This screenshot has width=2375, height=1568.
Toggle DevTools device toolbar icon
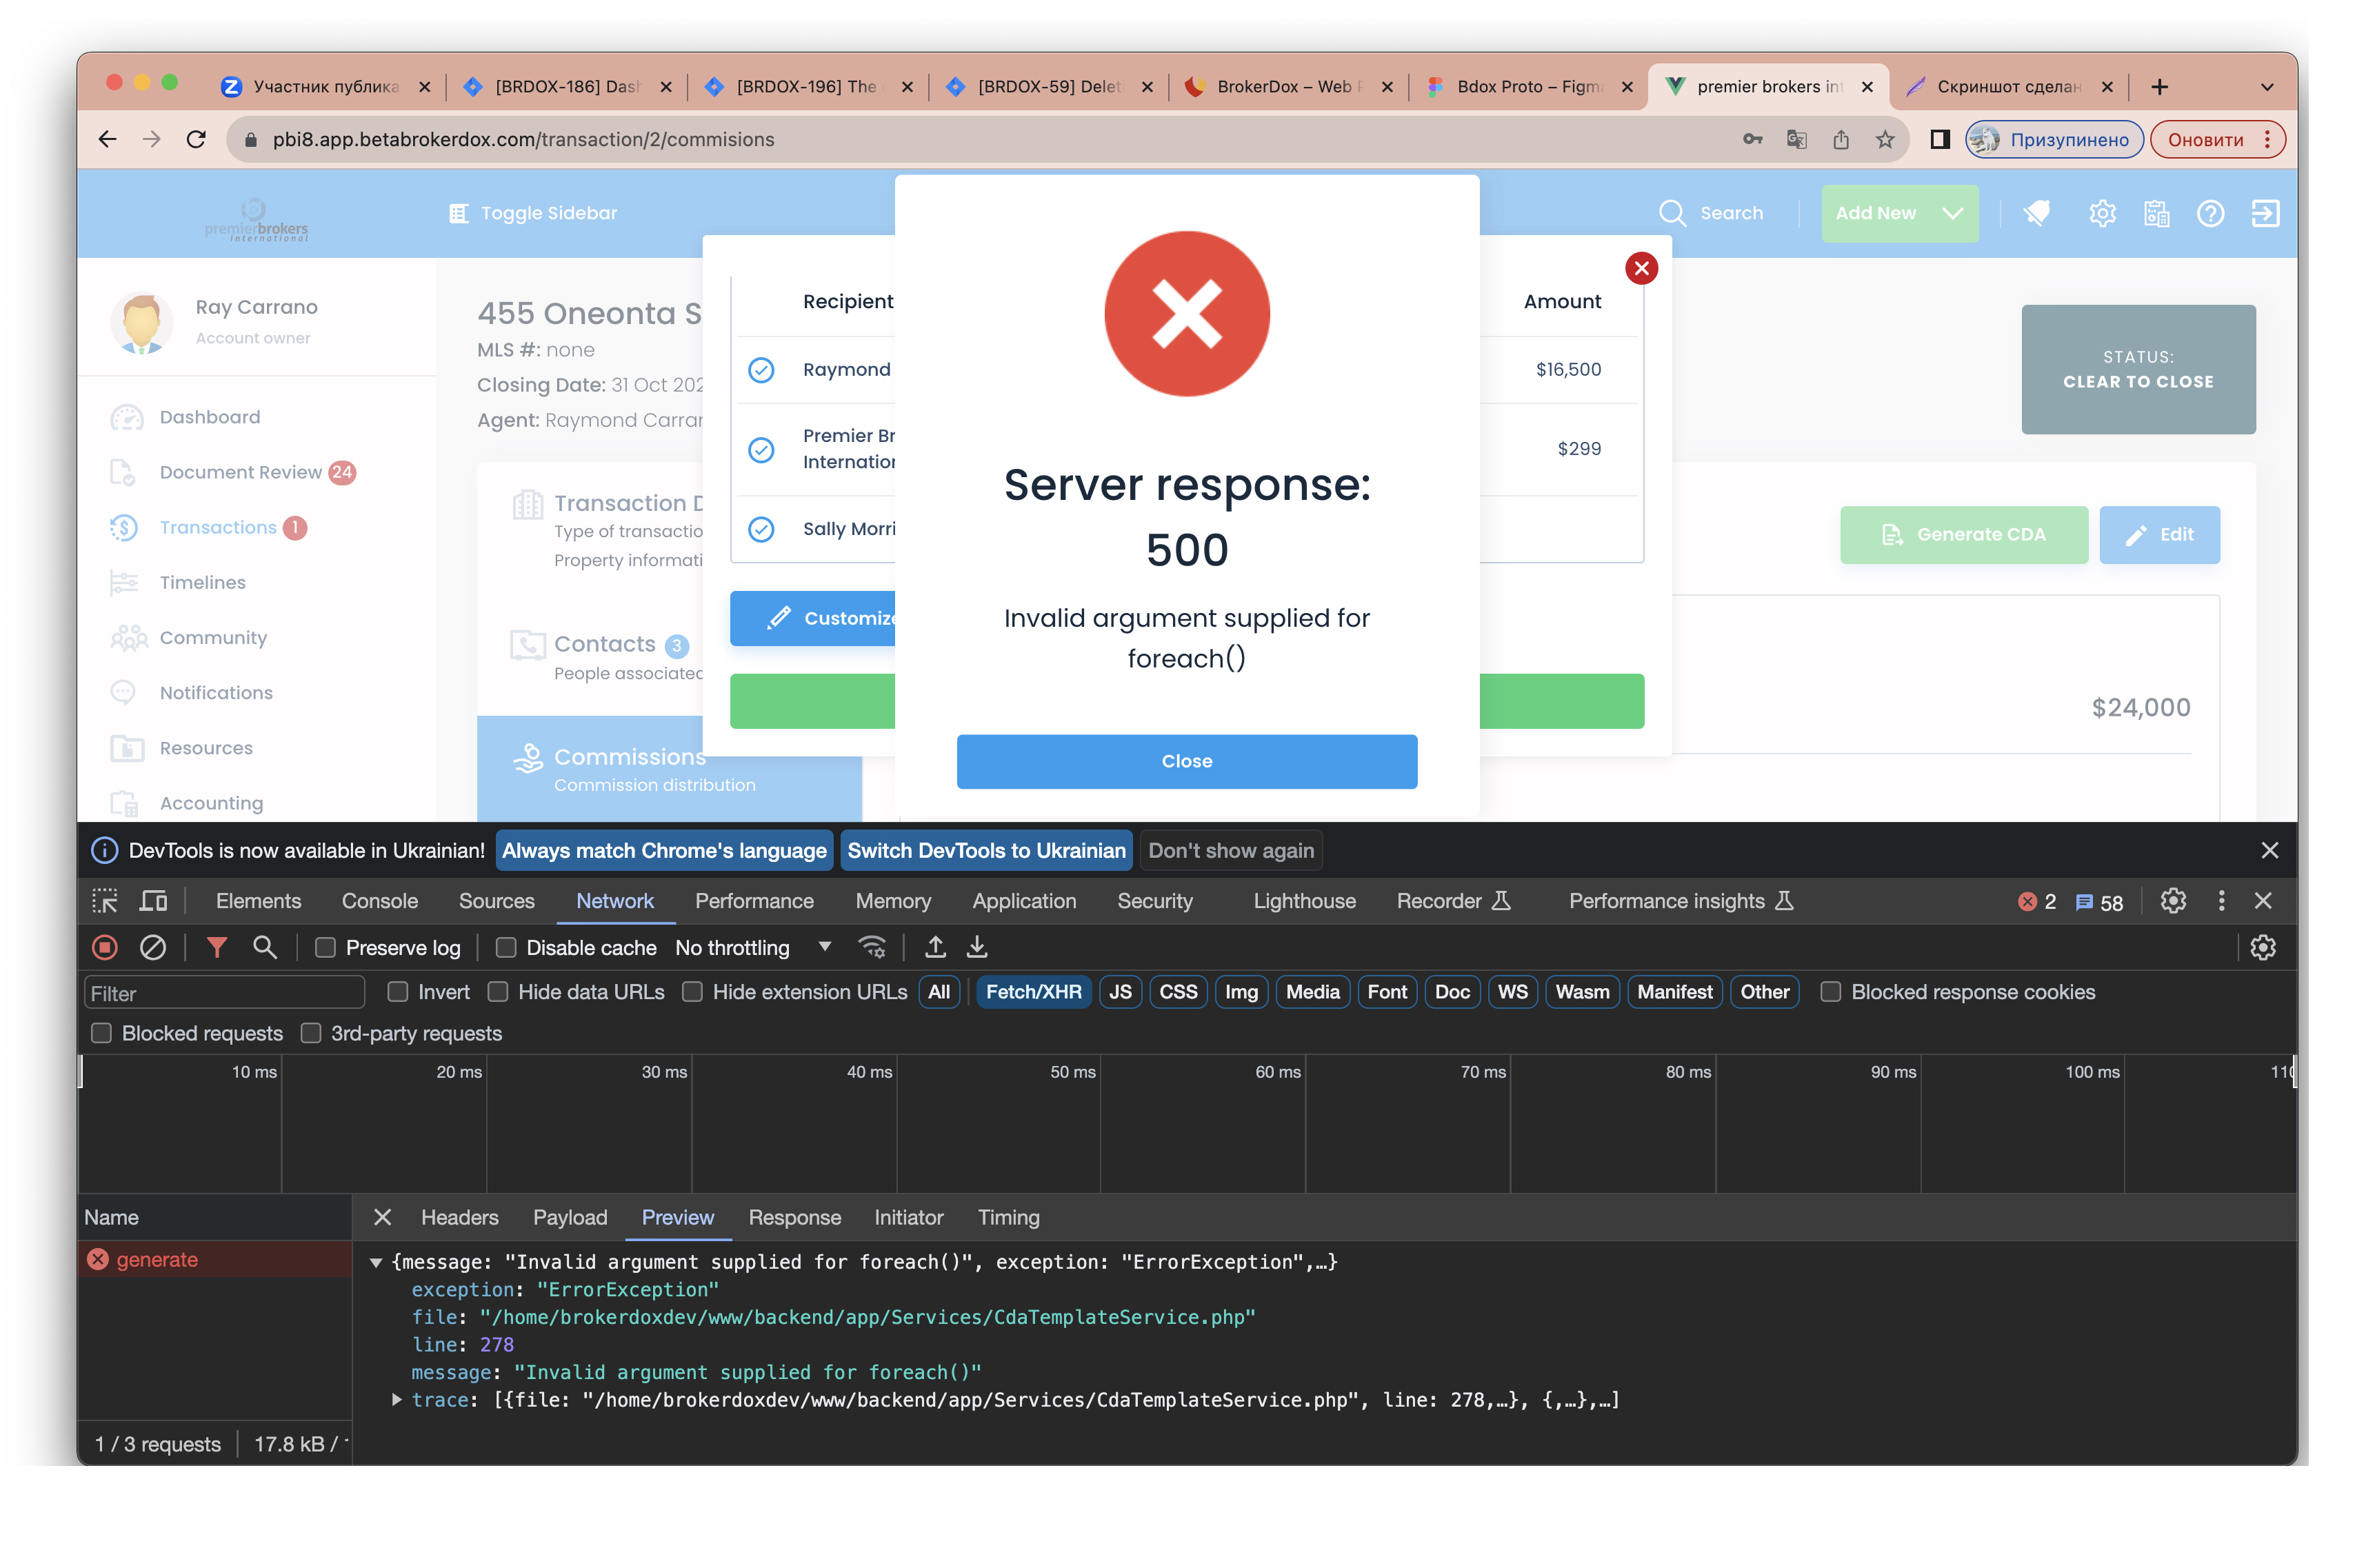[153, 901]
